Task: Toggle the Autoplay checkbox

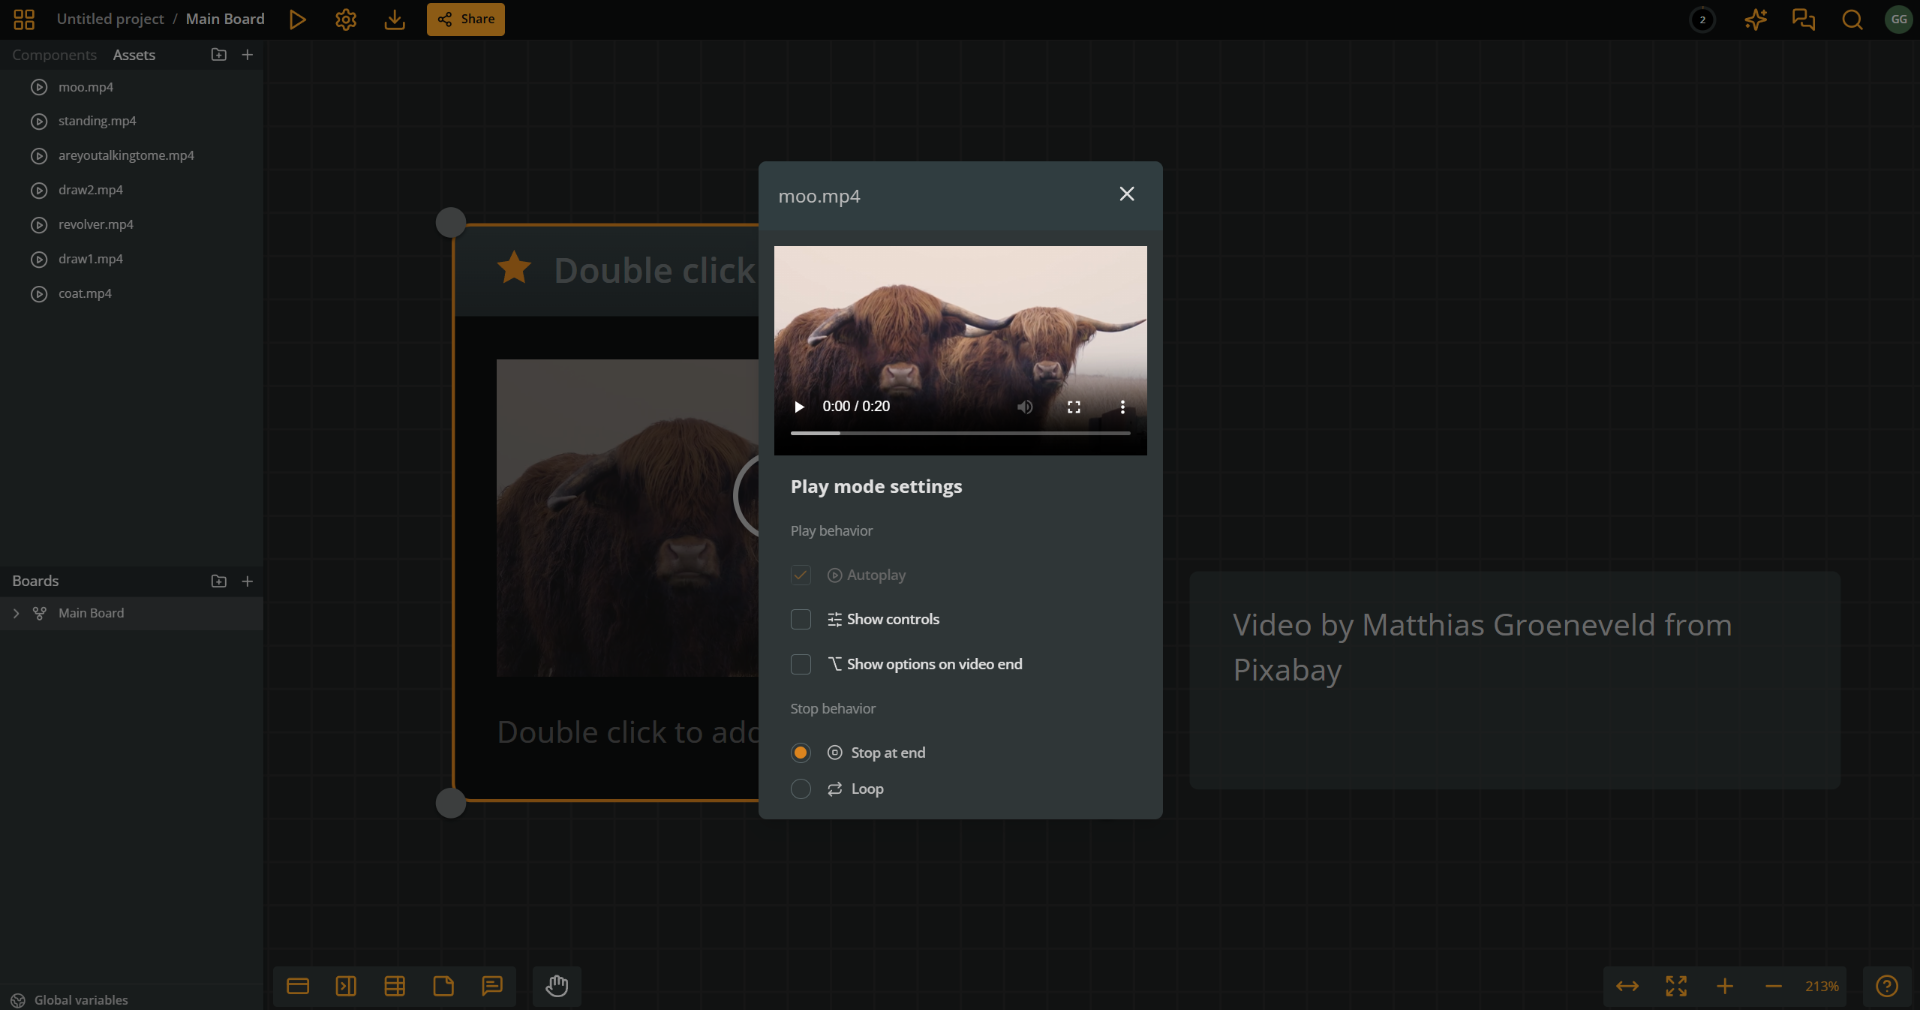Action: 801,575
